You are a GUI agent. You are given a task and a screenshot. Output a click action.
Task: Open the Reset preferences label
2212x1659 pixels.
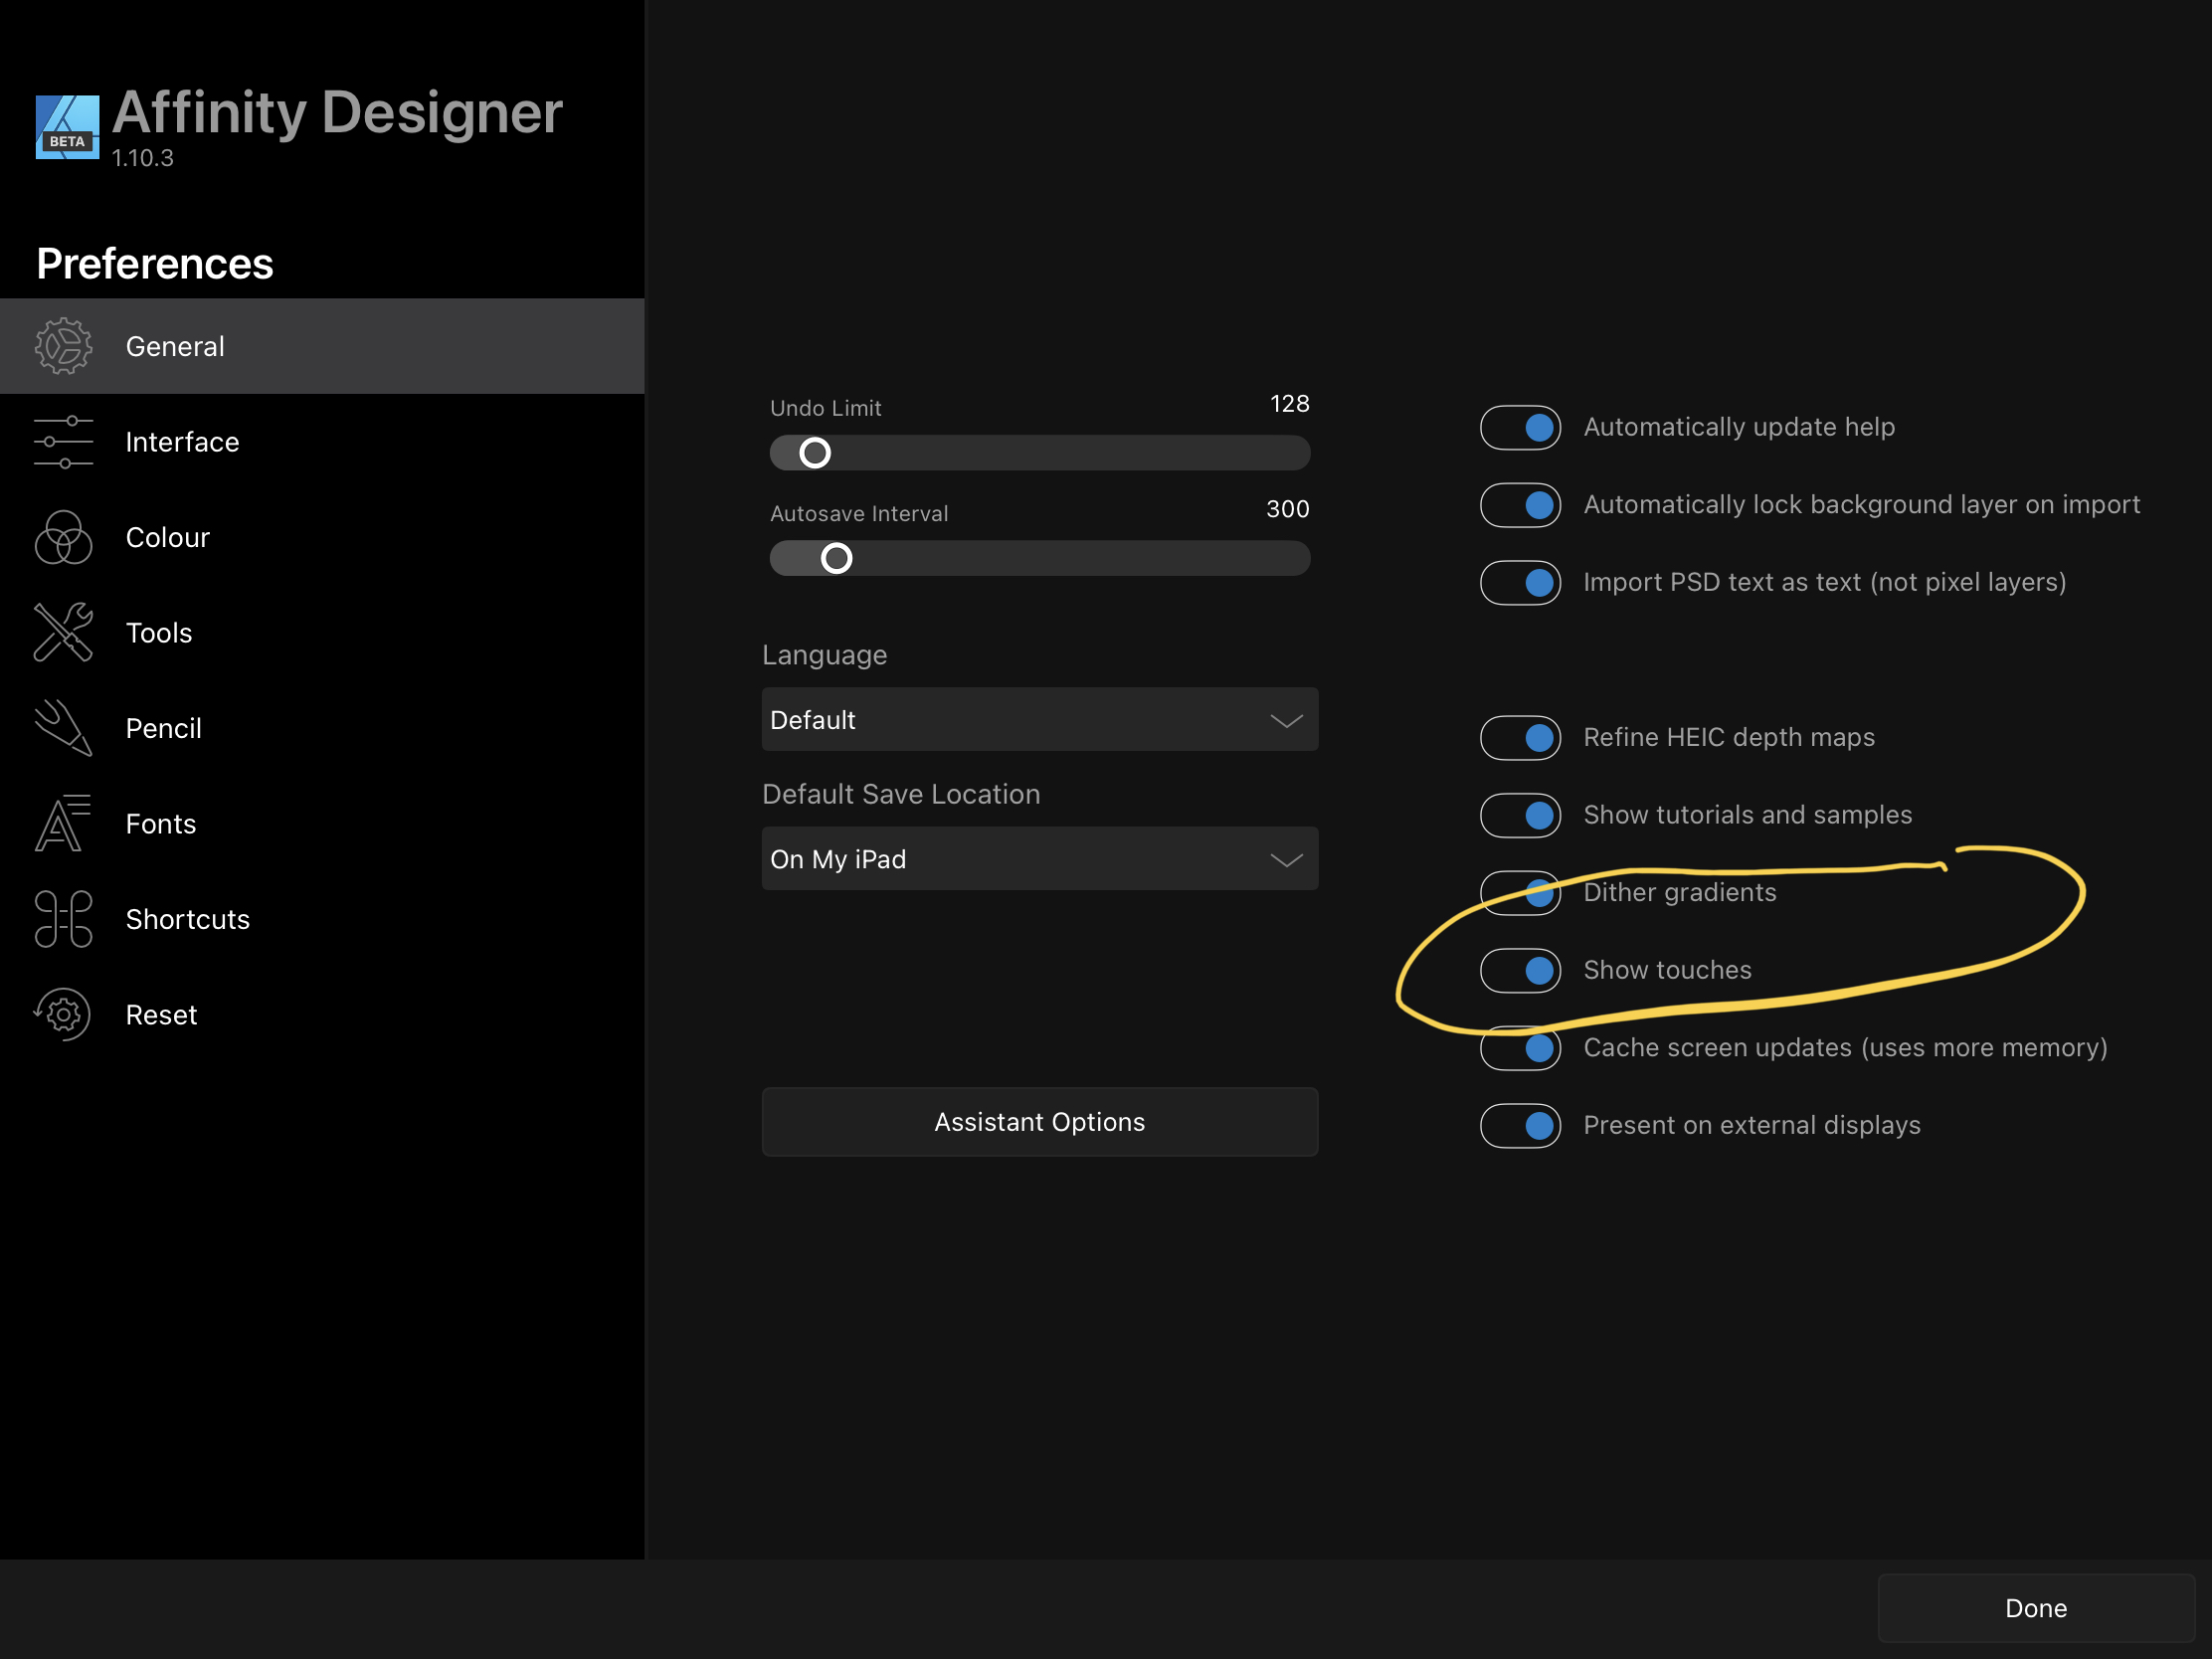161,1015
